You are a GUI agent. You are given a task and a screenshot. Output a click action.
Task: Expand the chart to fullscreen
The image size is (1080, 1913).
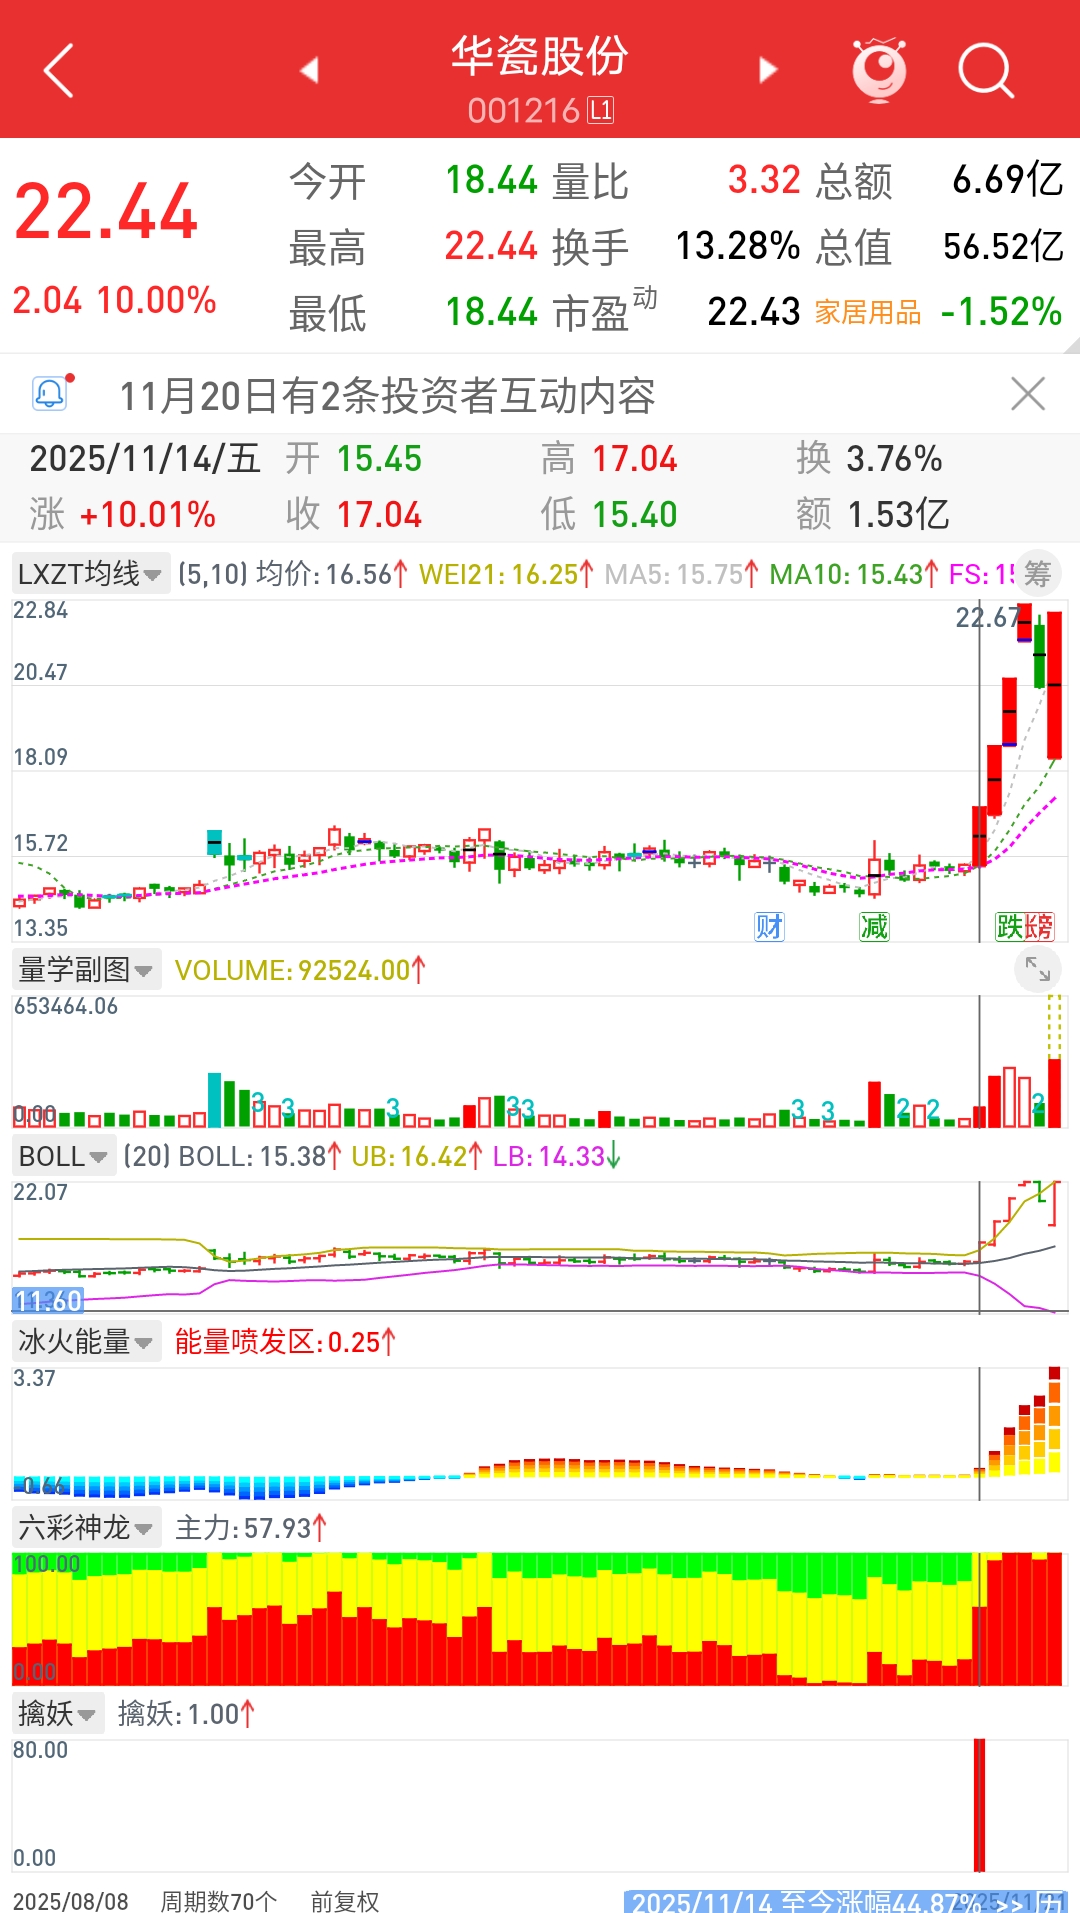(1038, 969)
